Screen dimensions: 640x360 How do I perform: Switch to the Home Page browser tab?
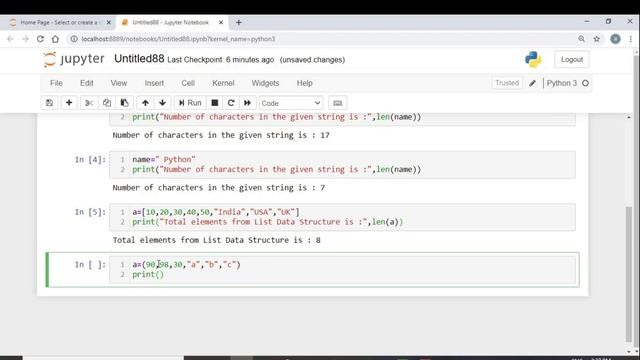(x=59, y=22)
